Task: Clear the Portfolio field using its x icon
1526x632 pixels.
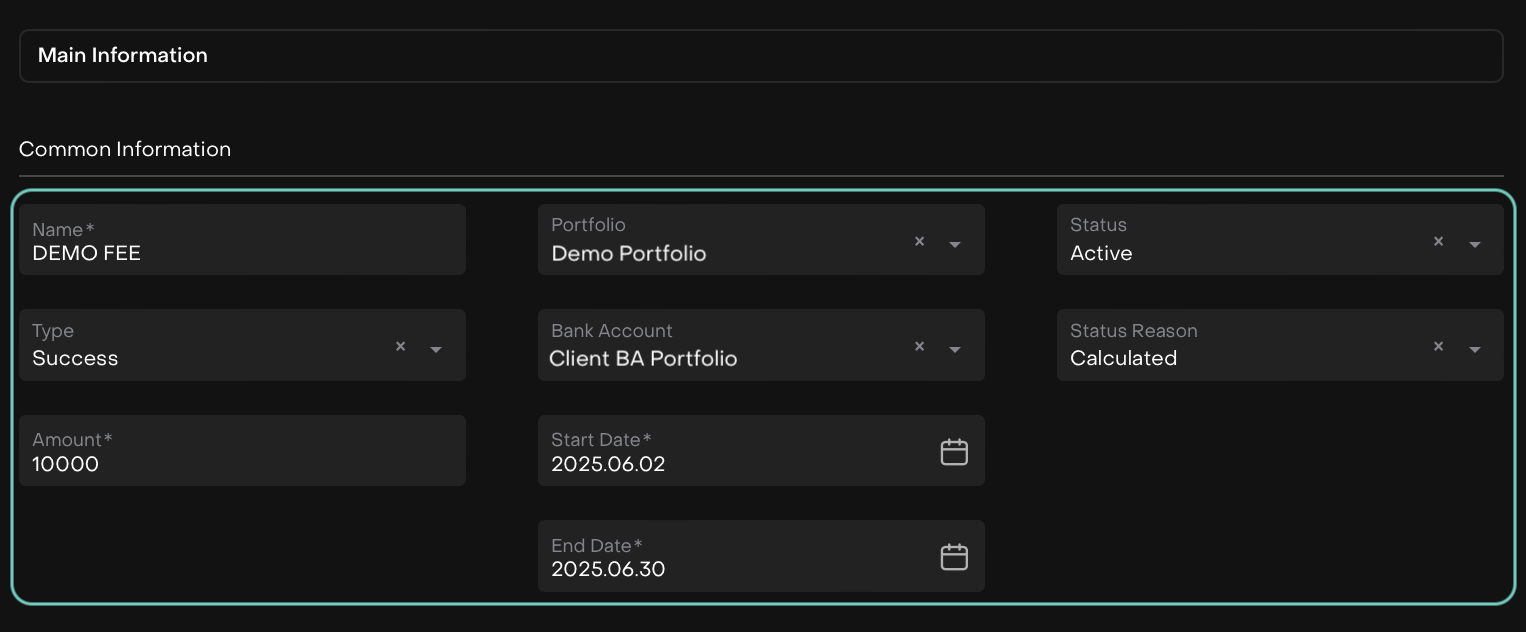Action: tap(919, 241)
